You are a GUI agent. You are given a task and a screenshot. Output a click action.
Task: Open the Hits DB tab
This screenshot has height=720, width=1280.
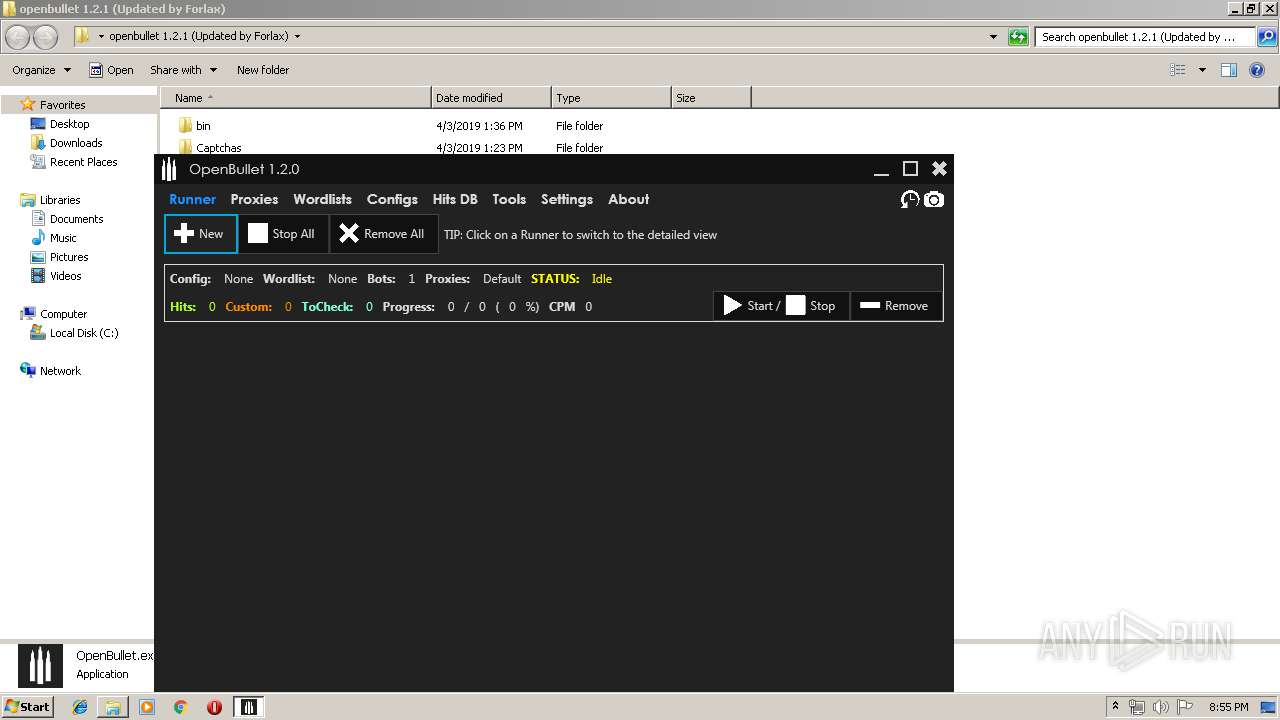coord(455,199)
